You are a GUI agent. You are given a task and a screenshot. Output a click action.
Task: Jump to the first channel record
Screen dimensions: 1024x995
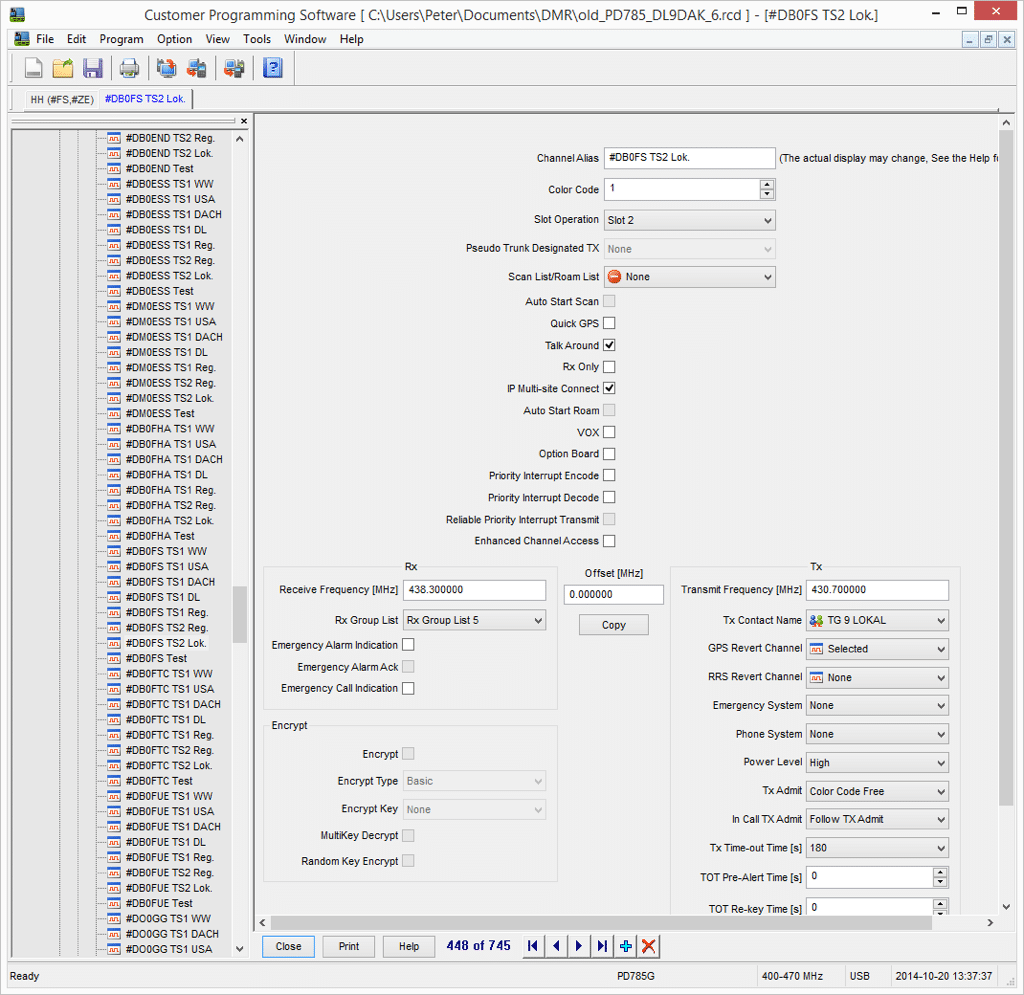pyautogui.click(x=533, y=946)
